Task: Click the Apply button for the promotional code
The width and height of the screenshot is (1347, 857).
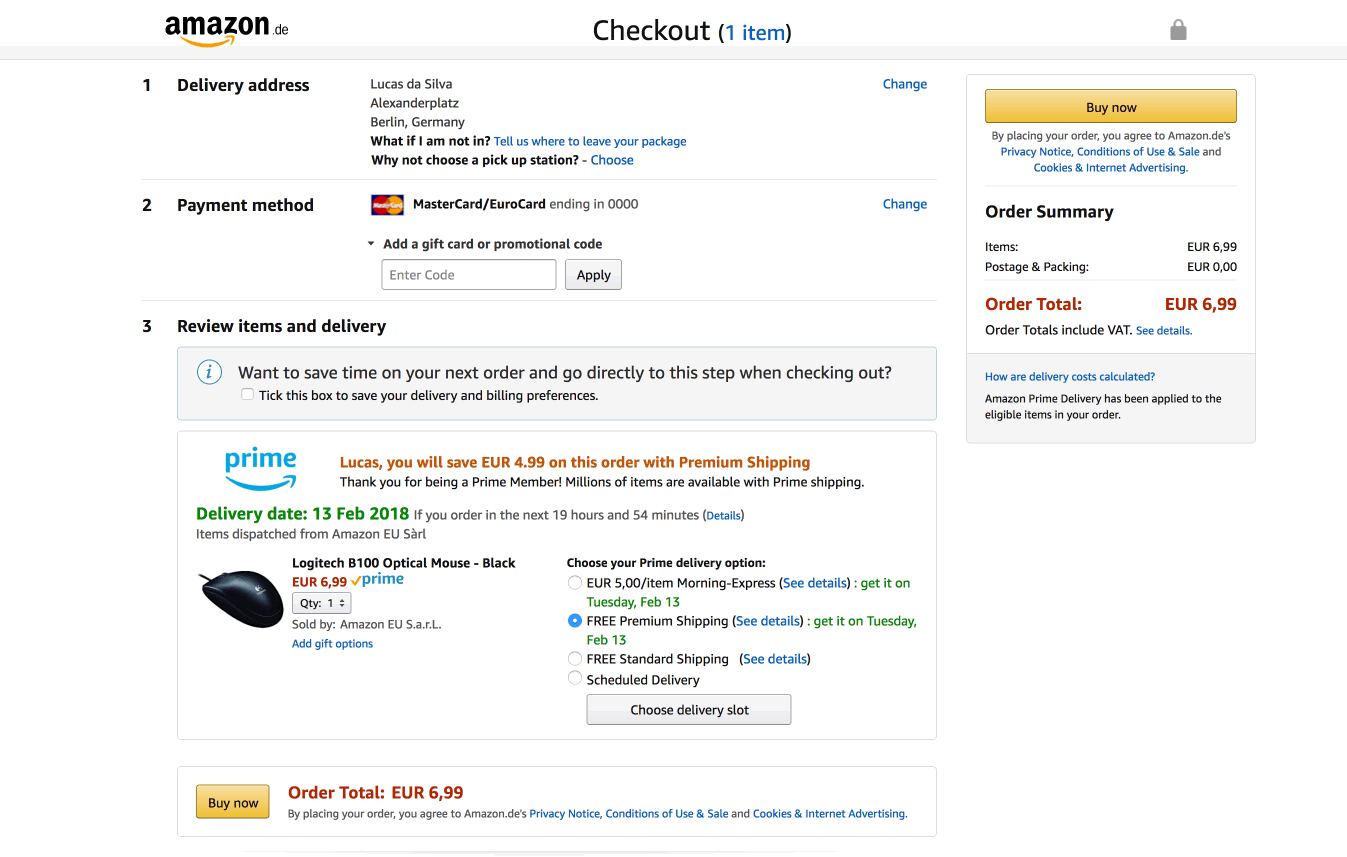Action: pos(593,275)
